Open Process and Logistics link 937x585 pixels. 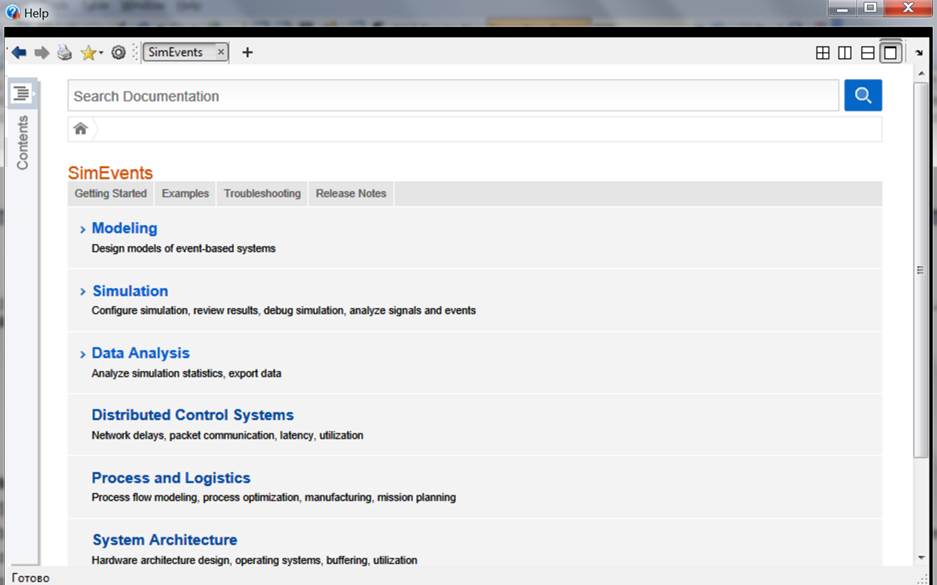tap(171, 477)
